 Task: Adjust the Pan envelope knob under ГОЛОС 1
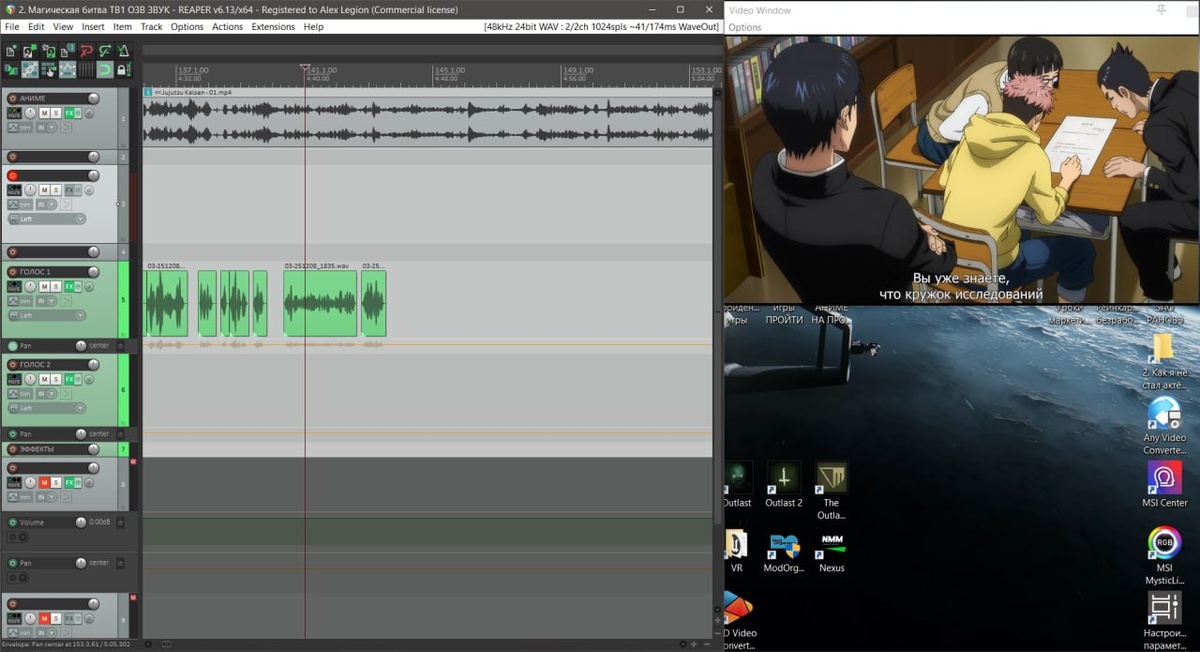[81, 346]
